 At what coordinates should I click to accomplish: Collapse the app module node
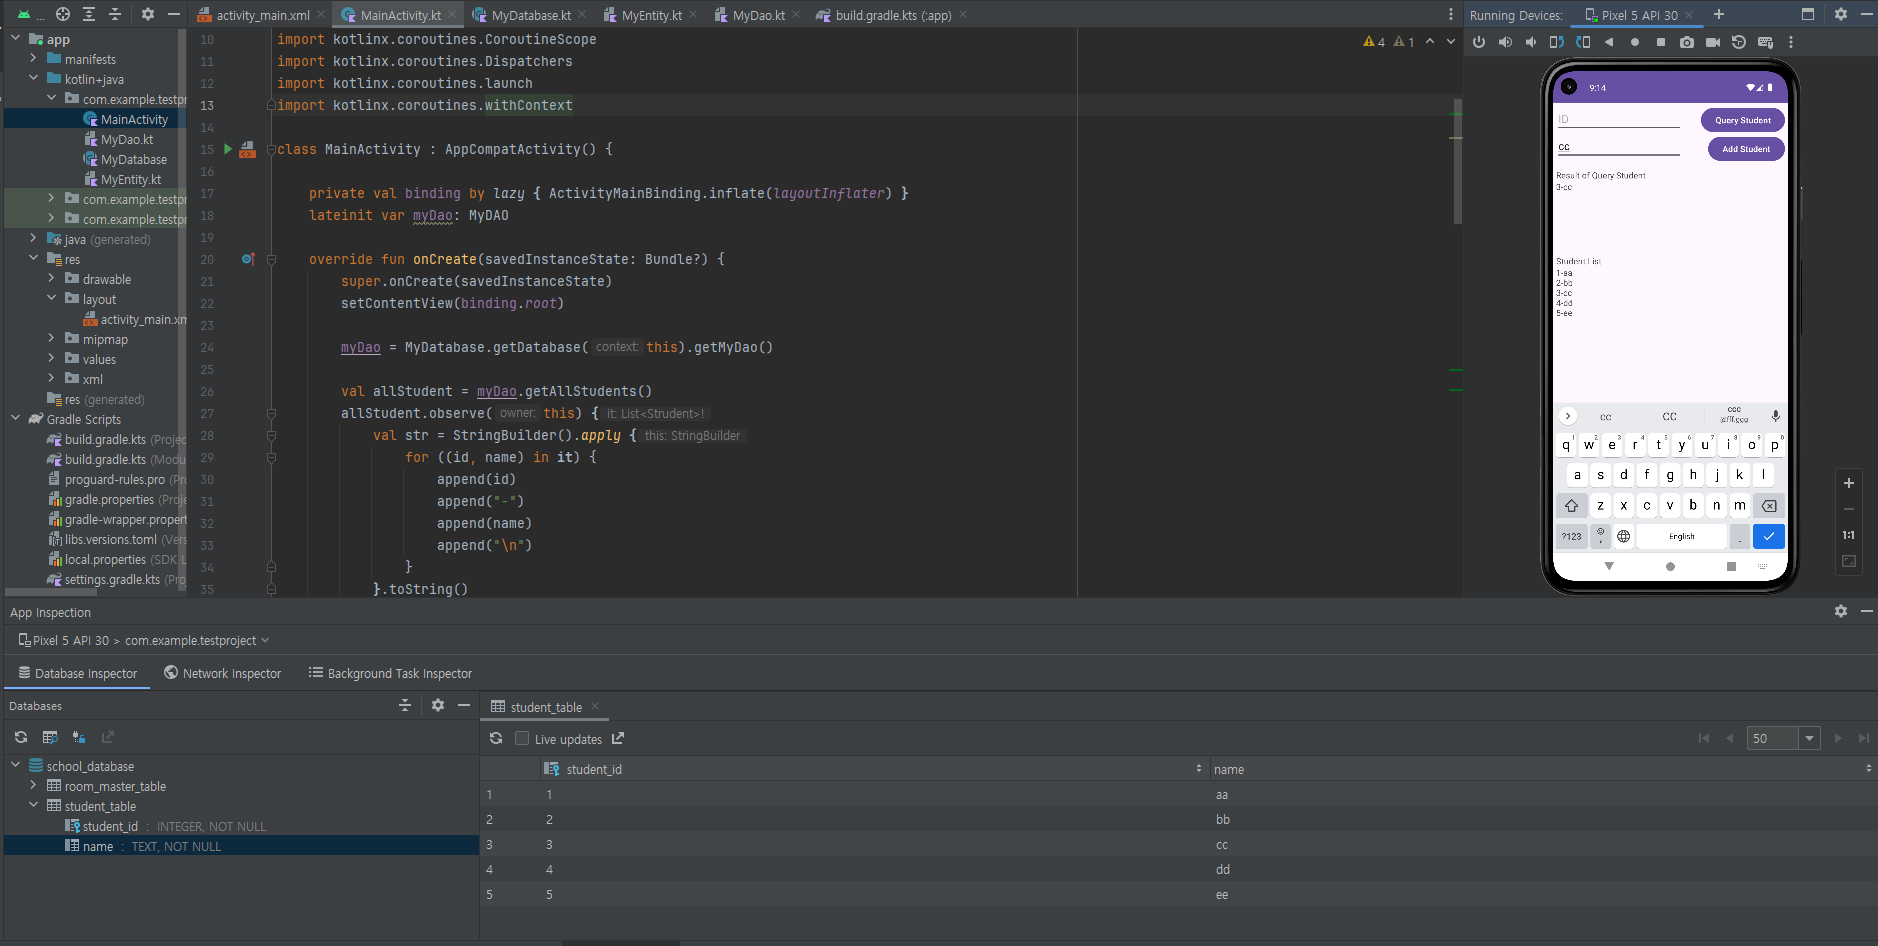[15, 38]
